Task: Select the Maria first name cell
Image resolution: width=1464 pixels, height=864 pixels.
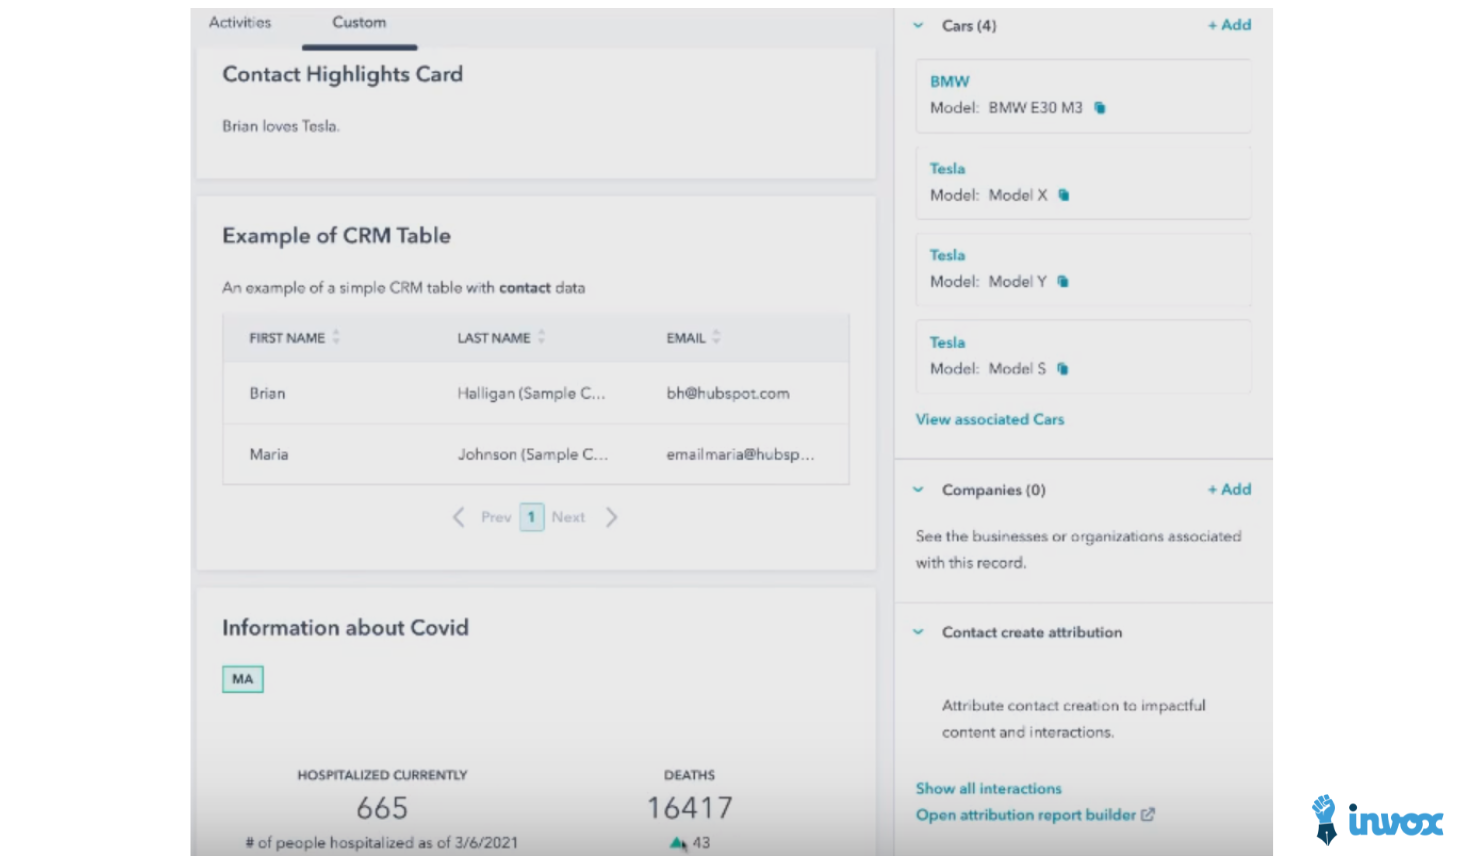Action: [269, 454]
